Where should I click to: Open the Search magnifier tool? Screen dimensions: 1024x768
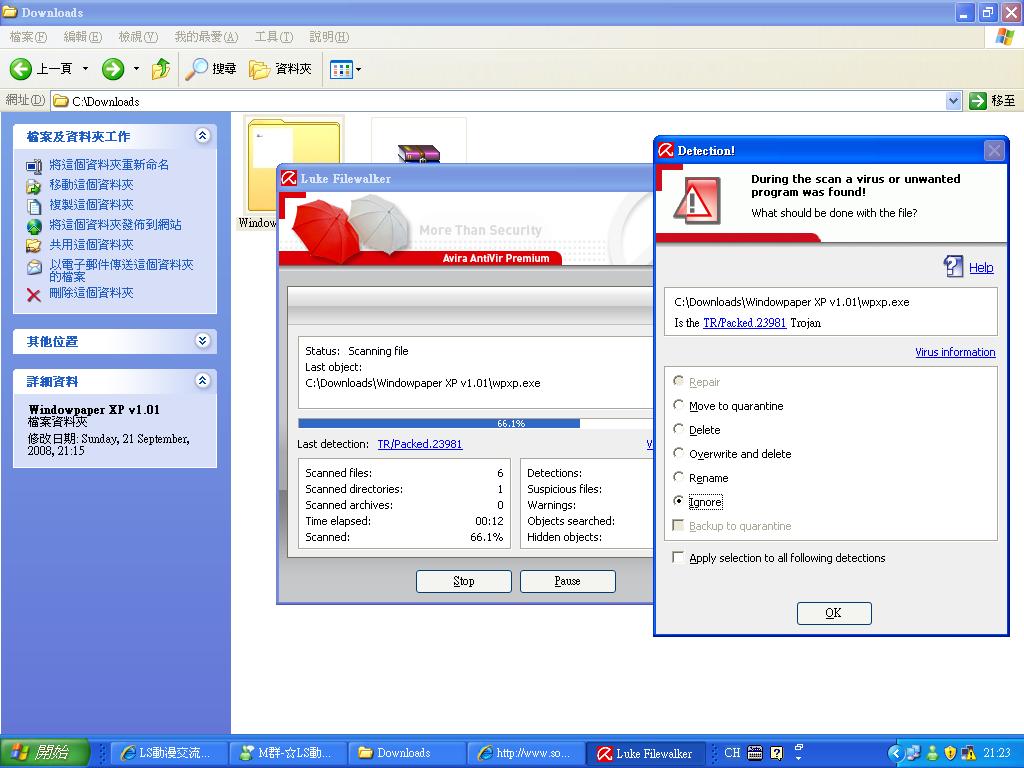point(197,69)
